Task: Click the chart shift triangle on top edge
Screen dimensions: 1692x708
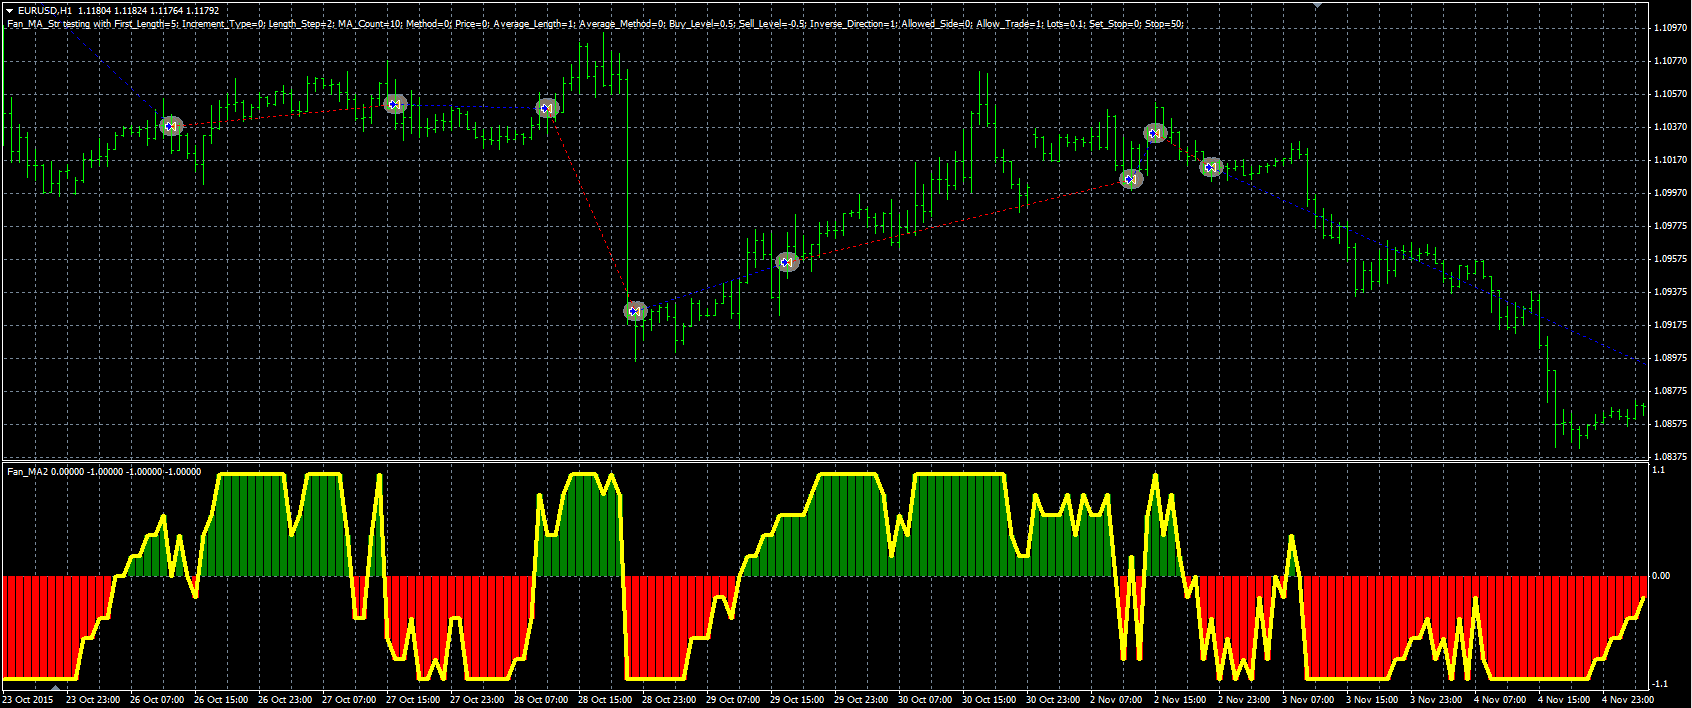Action: point(1318,5)
